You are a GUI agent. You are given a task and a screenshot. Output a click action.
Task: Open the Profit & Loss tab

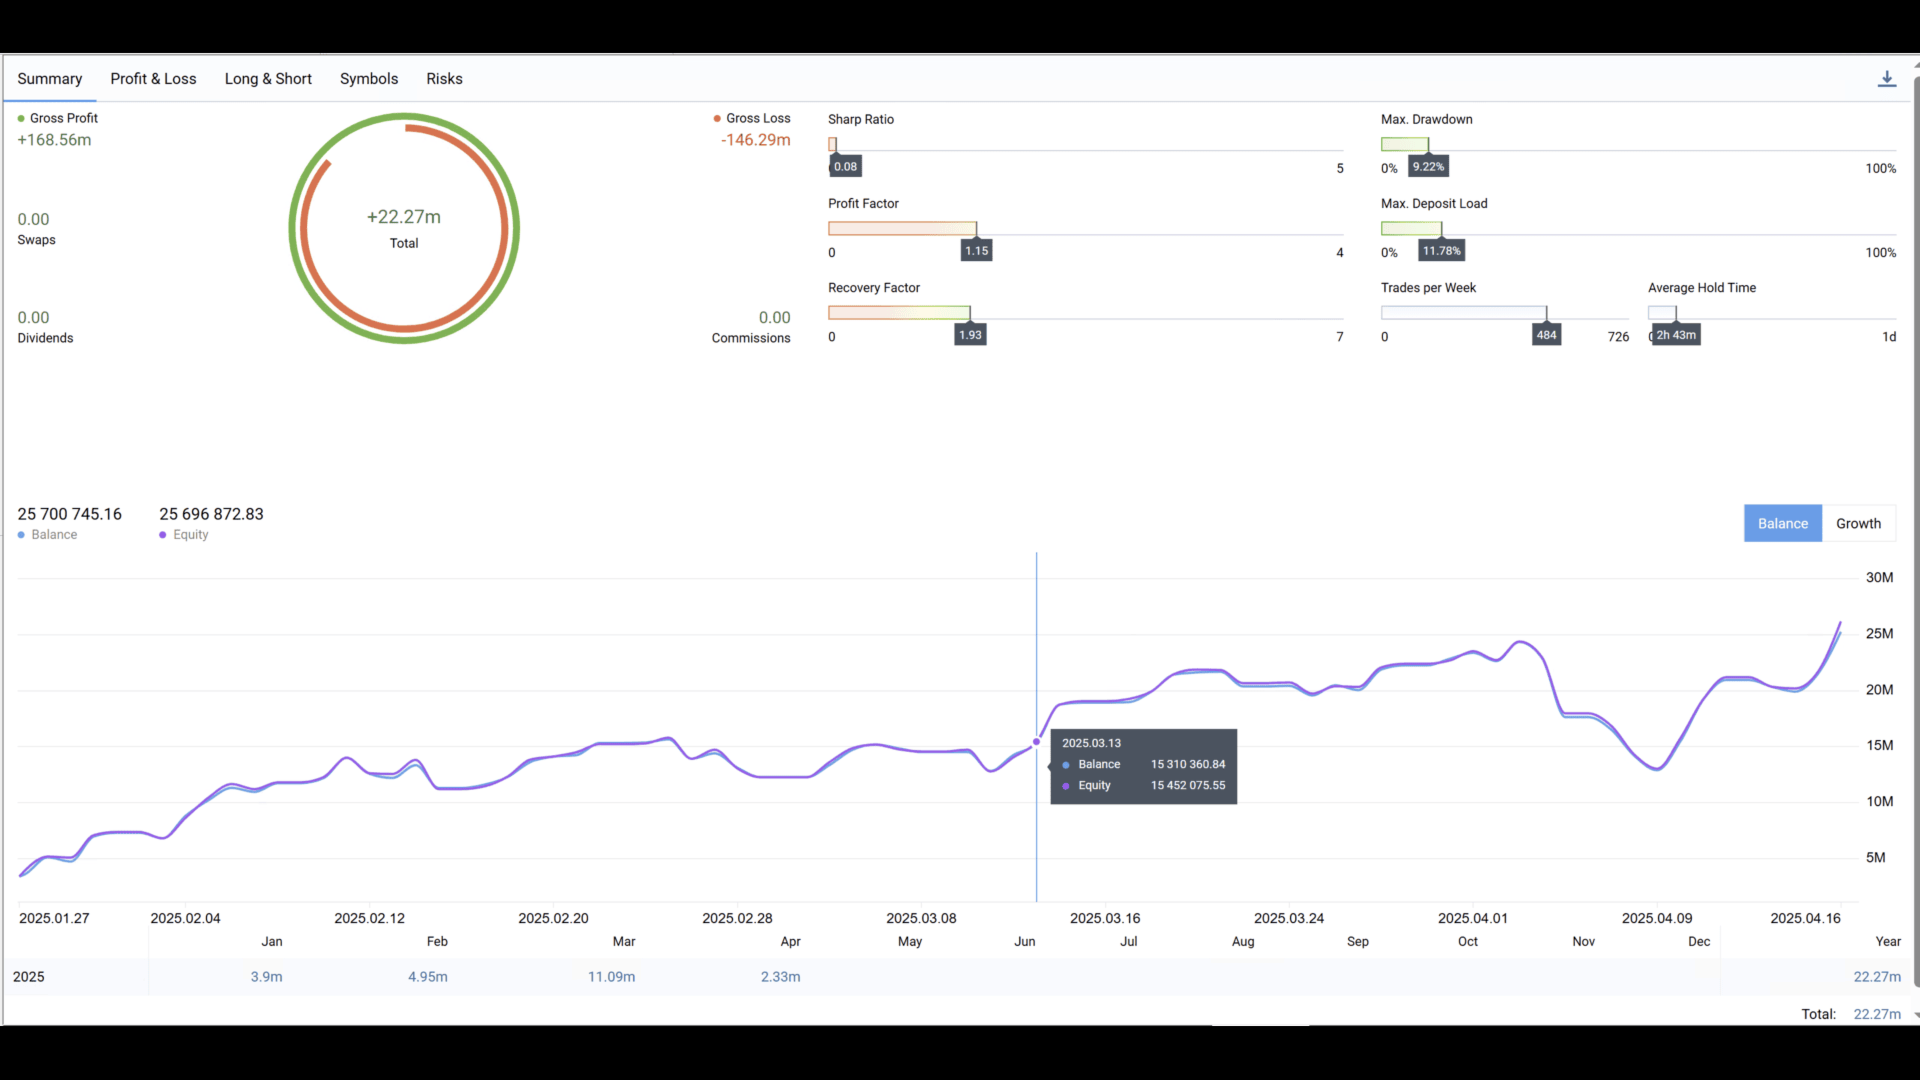153,79
